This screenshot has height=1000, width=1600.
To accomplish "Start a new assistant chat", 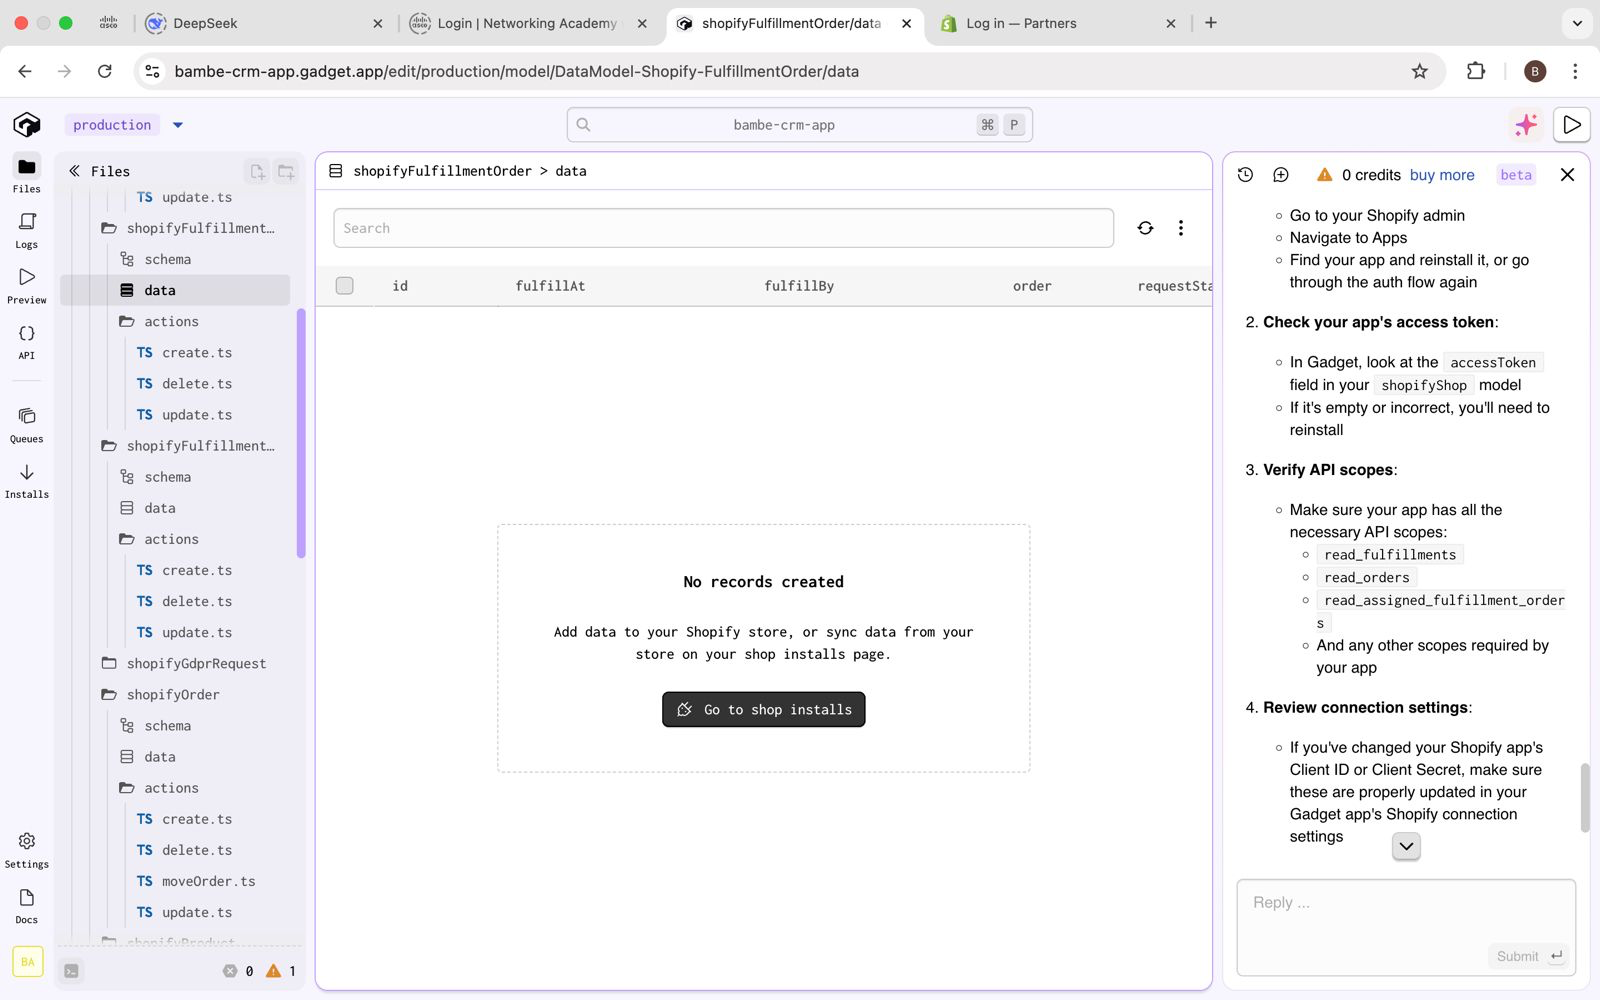I will point(1281,174).
